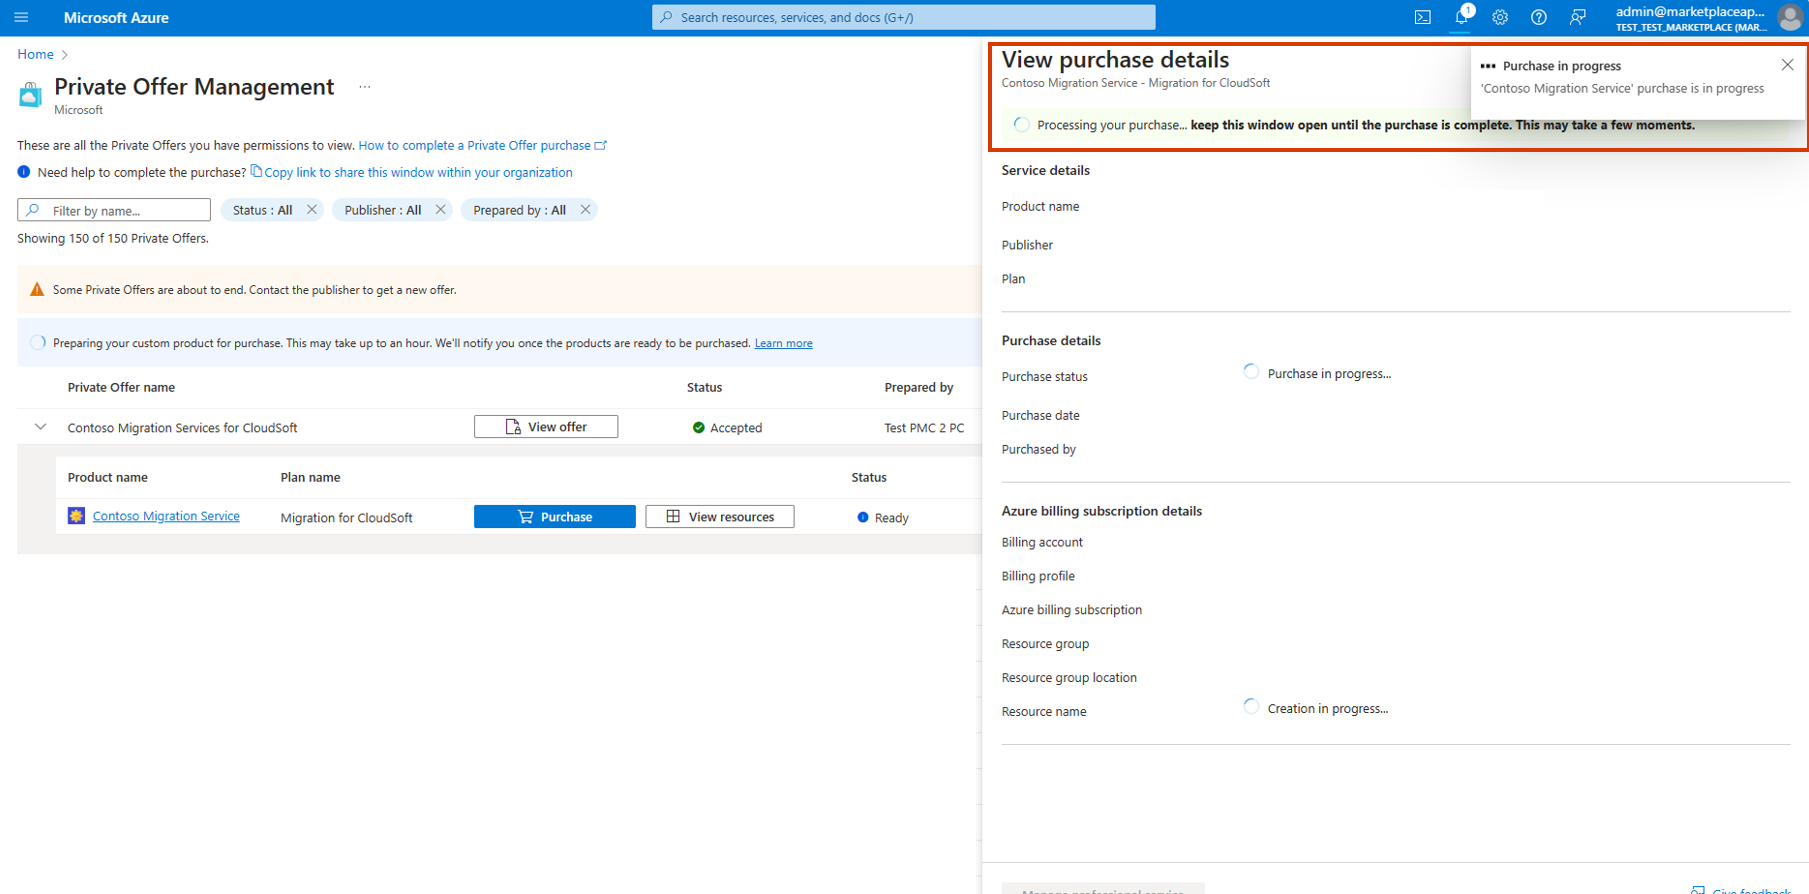This screenshot has height=894, width=1809.
Task: Click the Private Offer name column header
Action: tap(121, 387)
